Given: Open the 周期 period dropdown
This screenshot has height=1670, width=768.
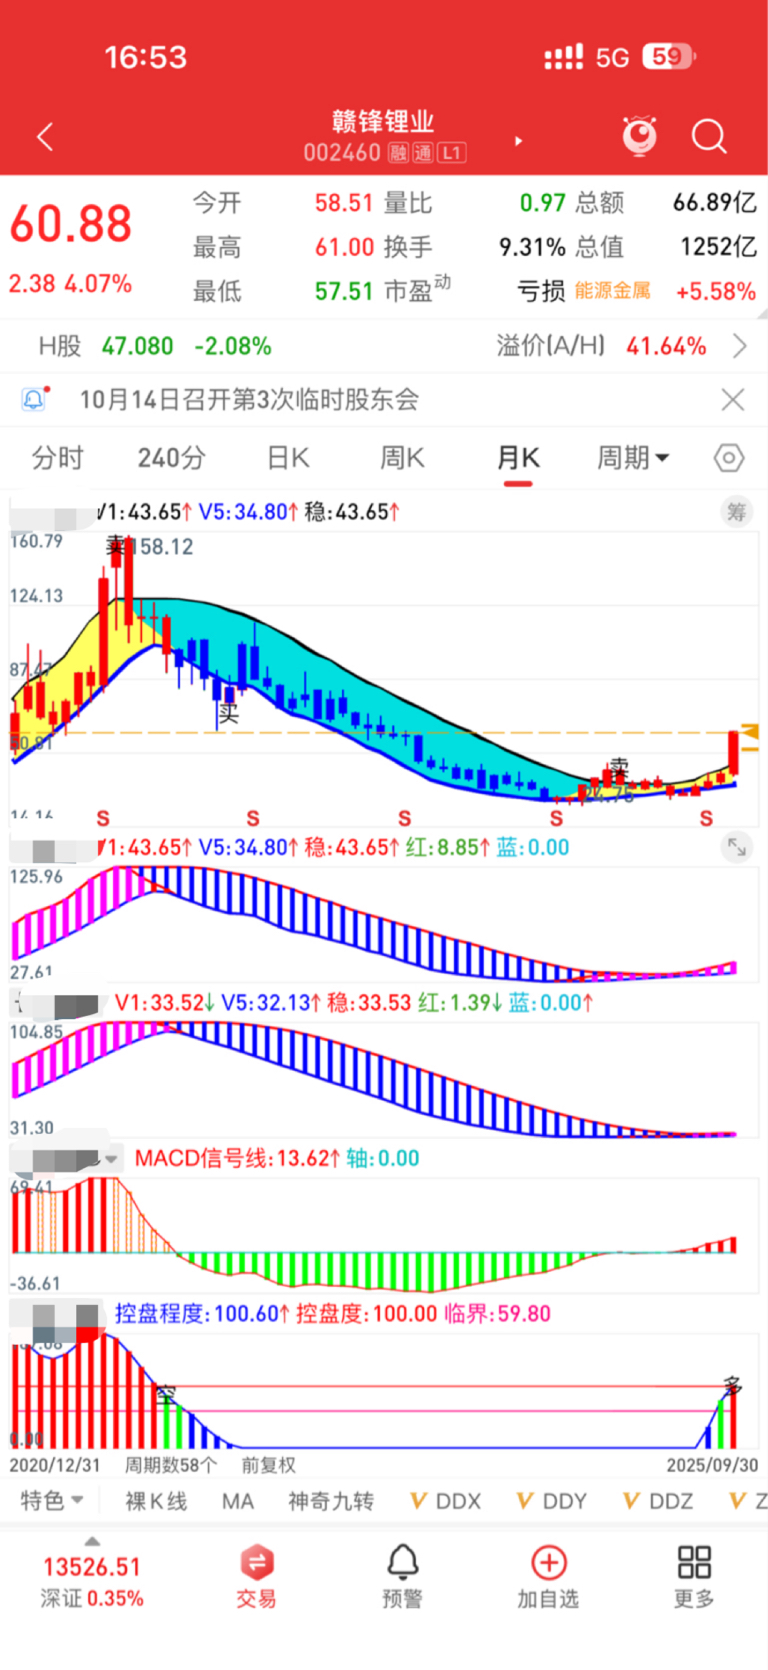Looking at the screenshot, I should point(633,458).
